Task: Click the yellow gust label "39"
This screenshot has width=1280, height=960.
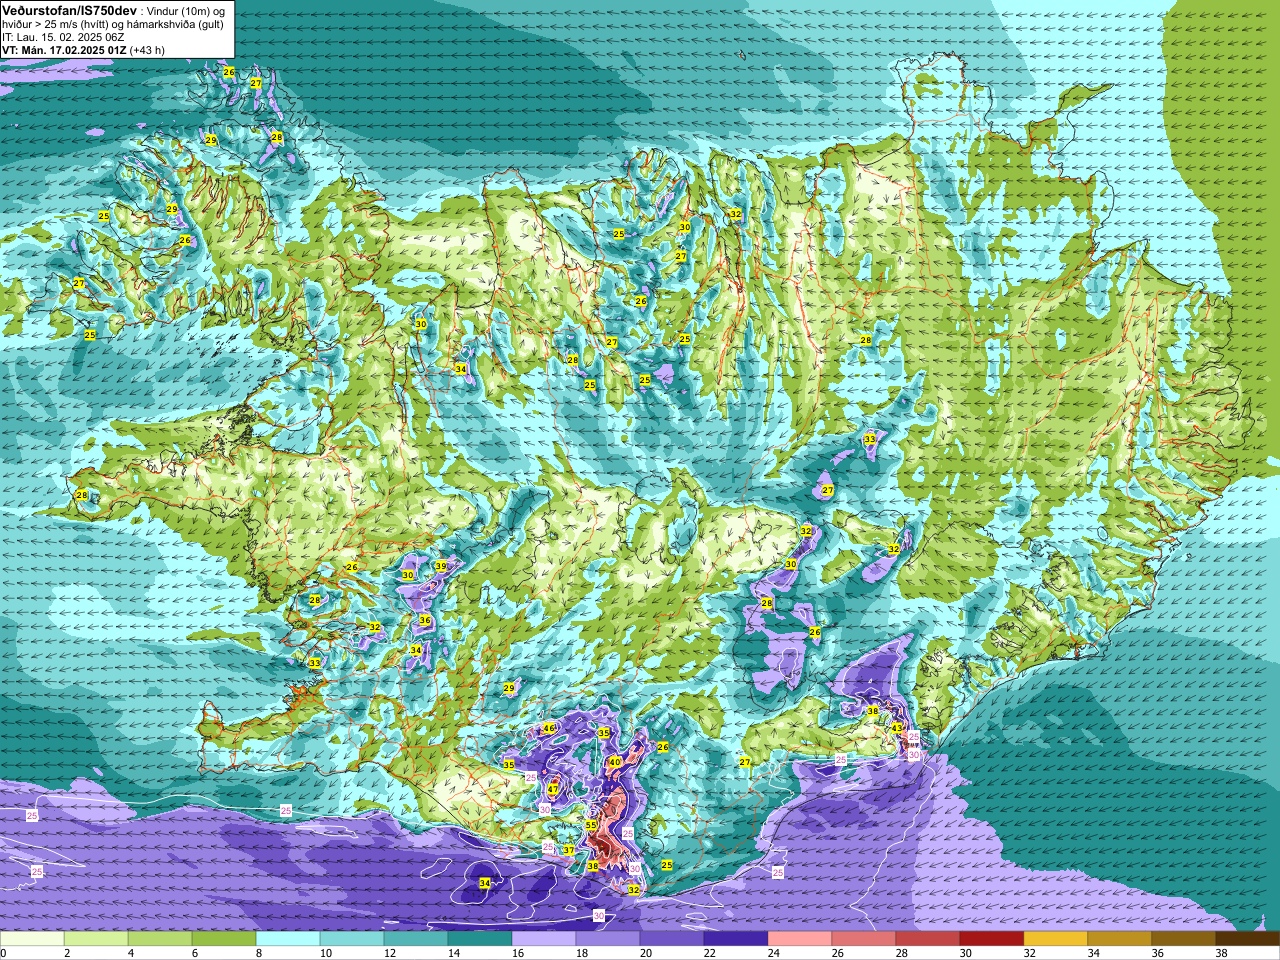Action: point(441,566)
